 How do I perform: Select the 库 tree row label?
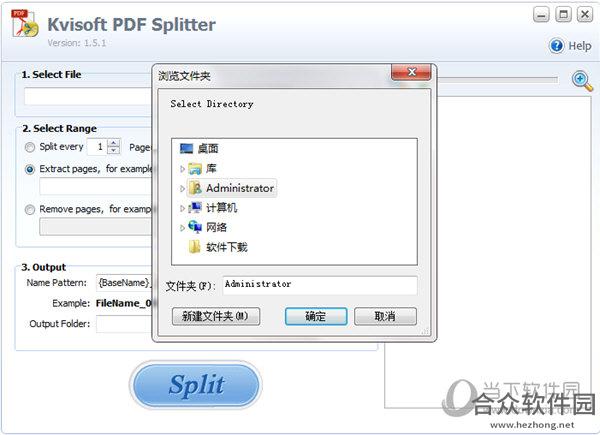coord(211,168)
